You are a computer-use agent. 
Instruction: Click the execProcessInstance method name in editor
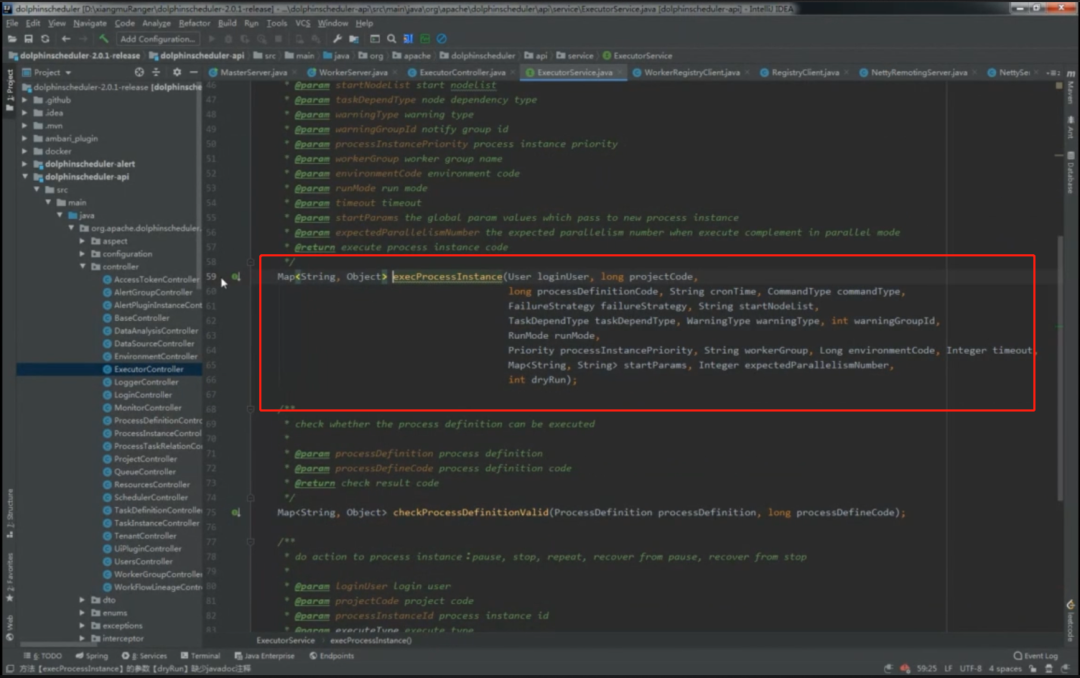(447, 277)
